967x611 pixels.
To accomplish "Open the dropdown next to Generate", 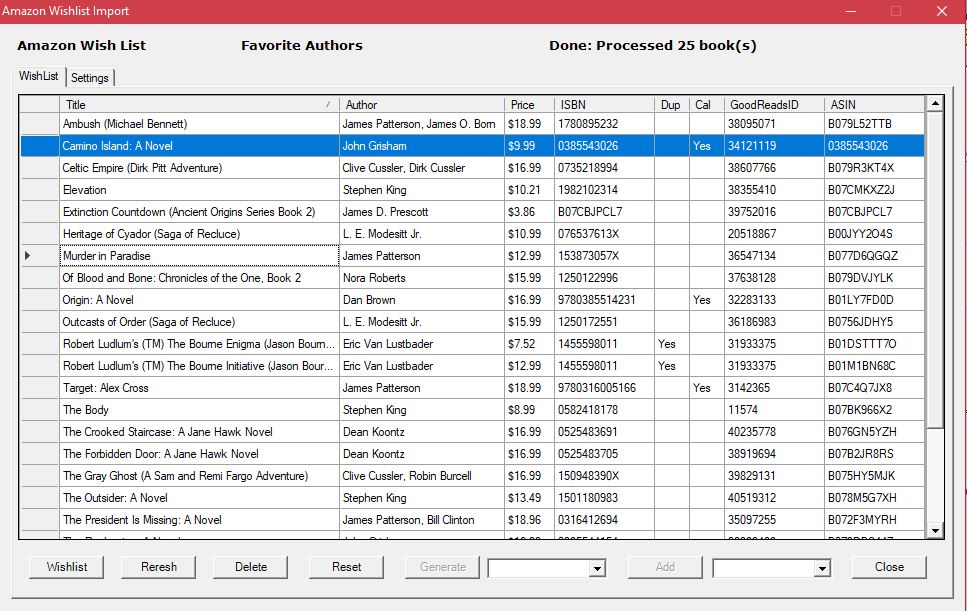I will click(x=597, y=568).
